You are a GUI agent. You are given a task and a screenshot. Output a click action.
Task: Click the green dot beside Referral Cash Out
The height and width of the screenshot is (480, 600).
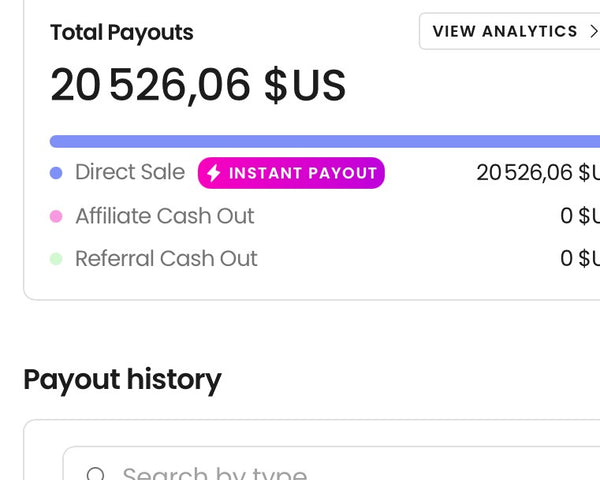click(x=56, y=259)
